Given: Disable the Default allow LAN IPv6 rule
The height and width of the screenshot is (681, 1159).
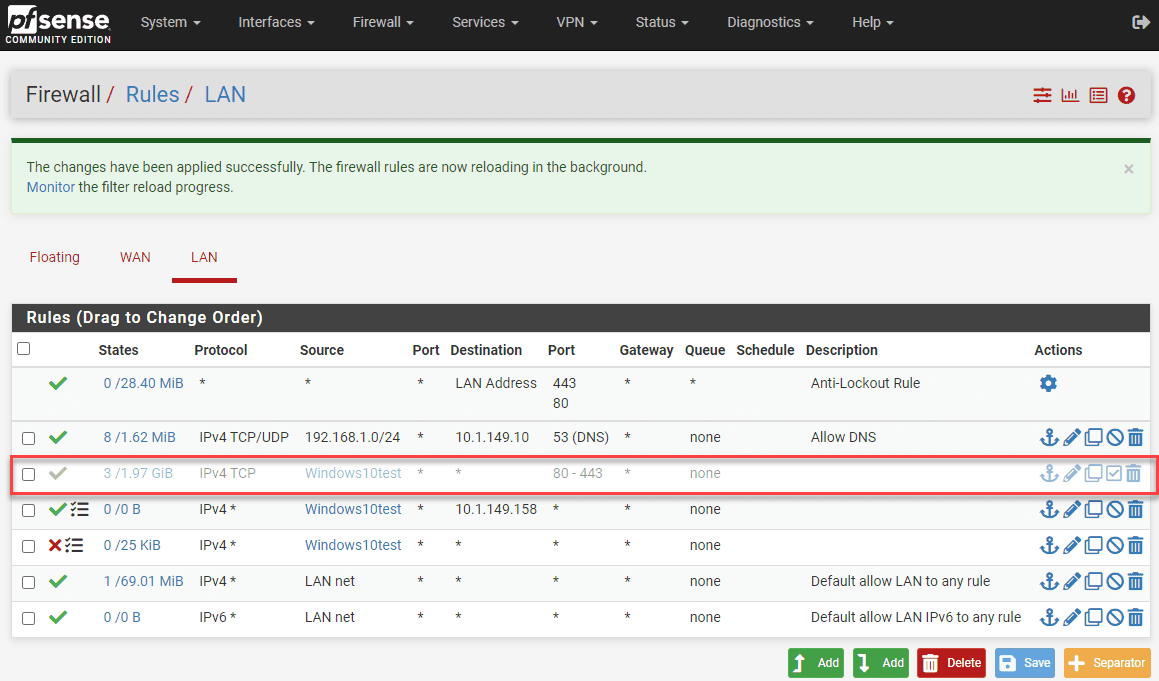Looking at the screenshot, I should [1114, 617].
